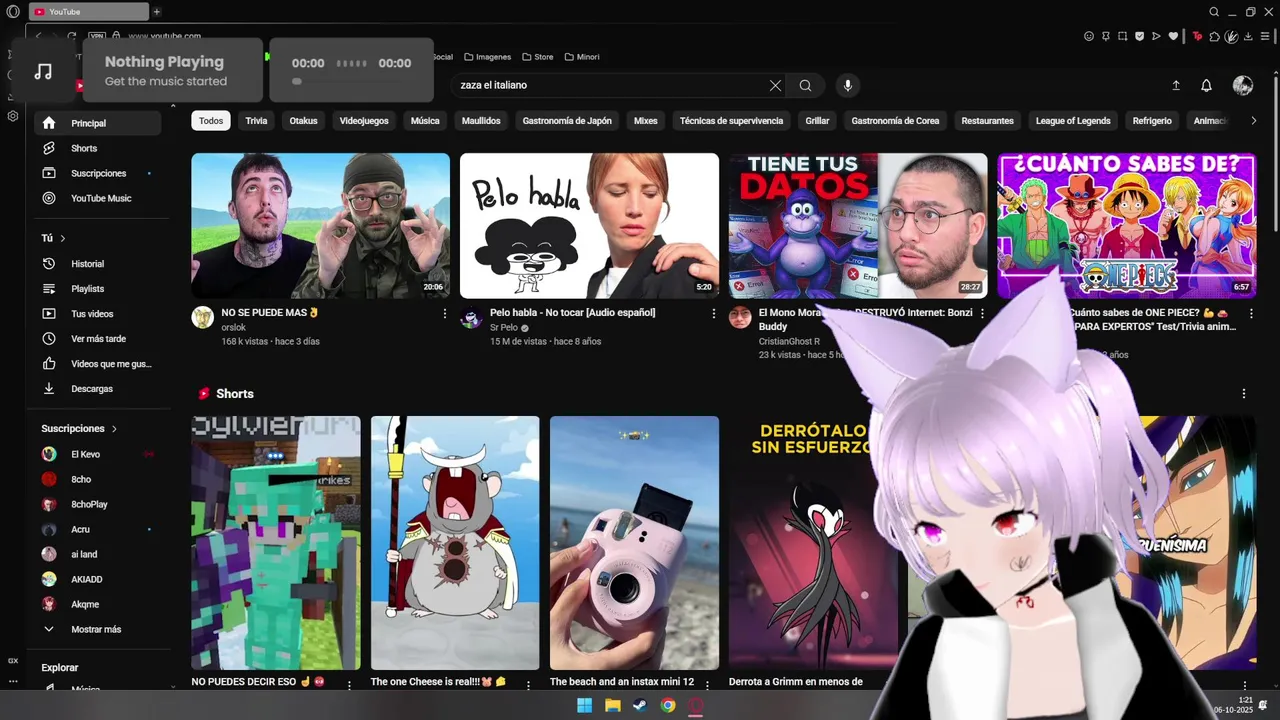1280x720 pixels.
Task: Select the League of Legends chip
Action: [1073, 121]
